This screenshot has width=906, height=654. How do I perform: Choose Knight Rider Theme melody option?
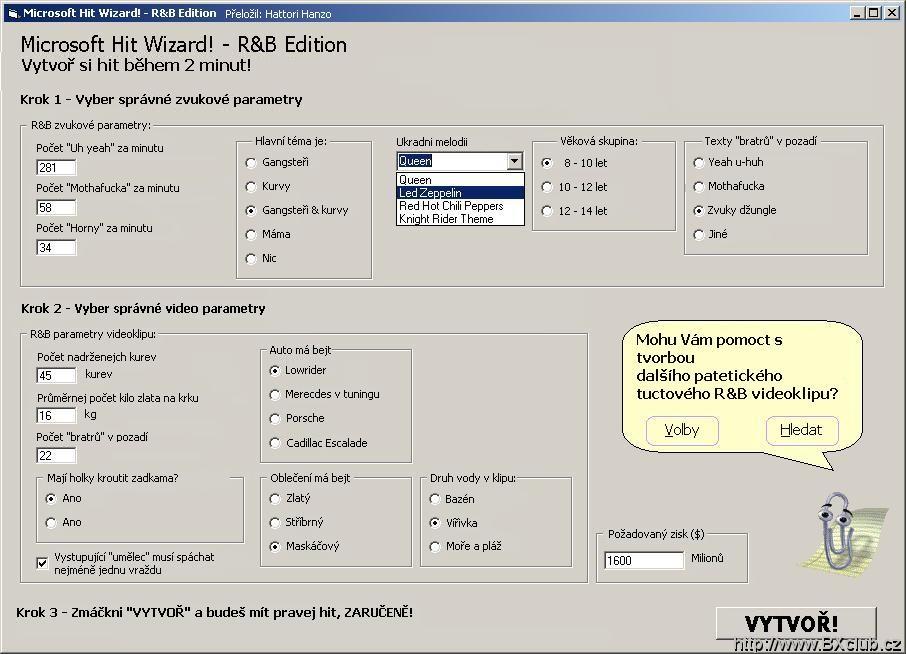coord(461,219)
